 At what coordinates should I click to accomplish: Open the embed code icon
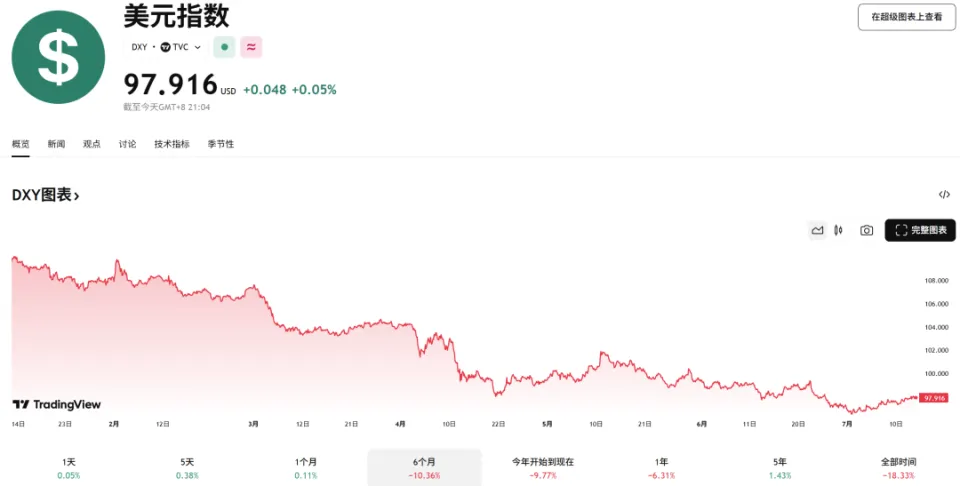(x=944, y=195)
